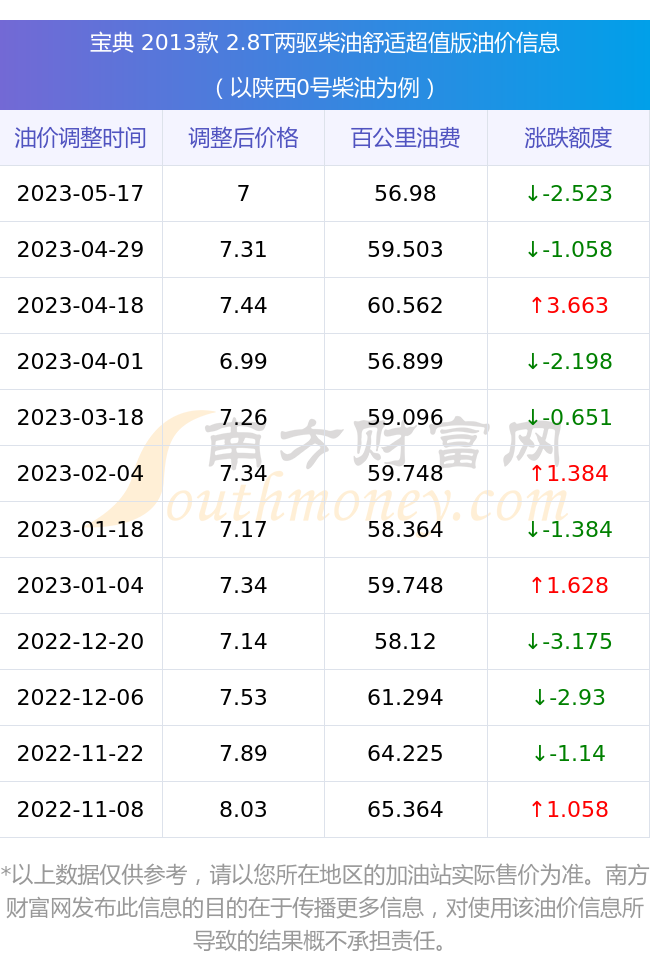
Task: Click the red up arrow 1.628 value
Action: click(x=569, y=585)
